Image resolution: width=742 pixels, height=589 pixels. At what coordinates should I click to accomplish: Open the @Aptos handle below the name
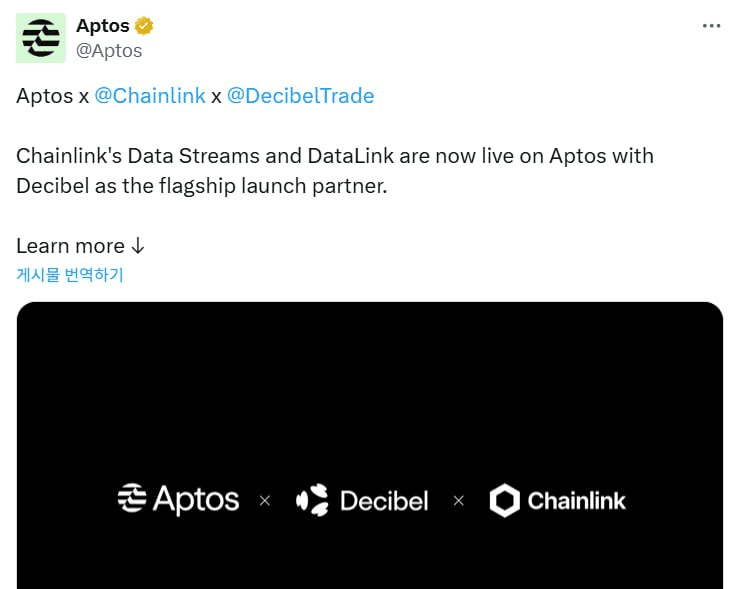tap(109, 50)
